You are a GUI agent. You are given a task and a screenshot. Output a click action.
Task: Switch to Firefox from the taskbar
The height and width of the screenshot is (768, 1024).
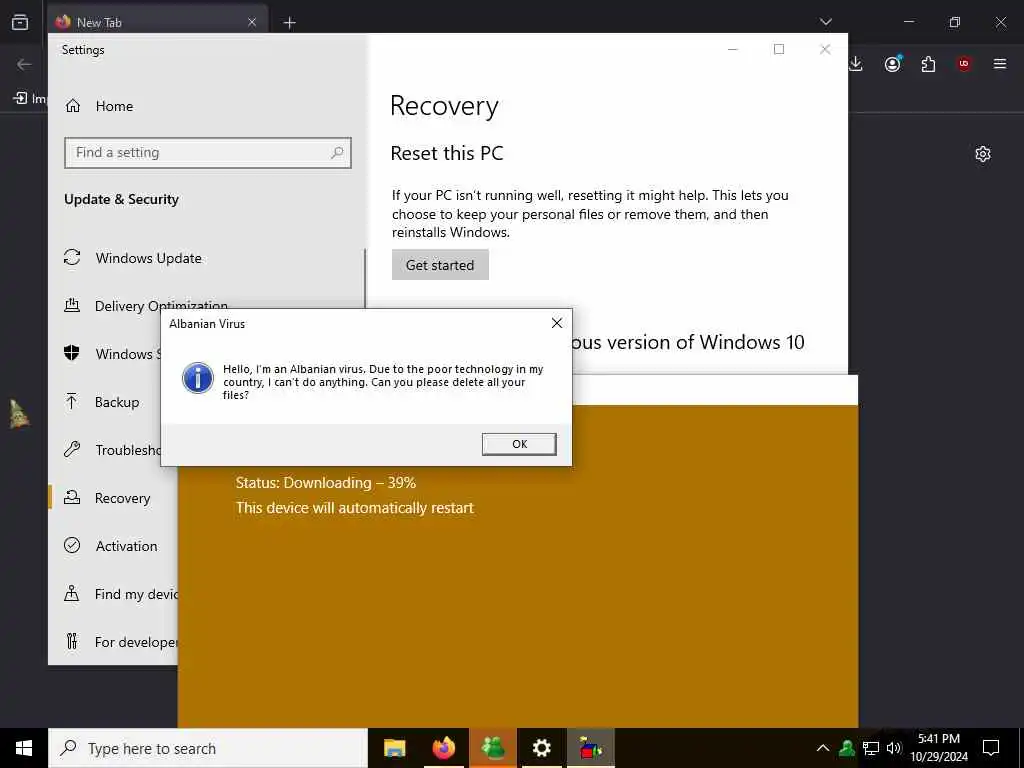pyautogui.click(x=444, y=748)
